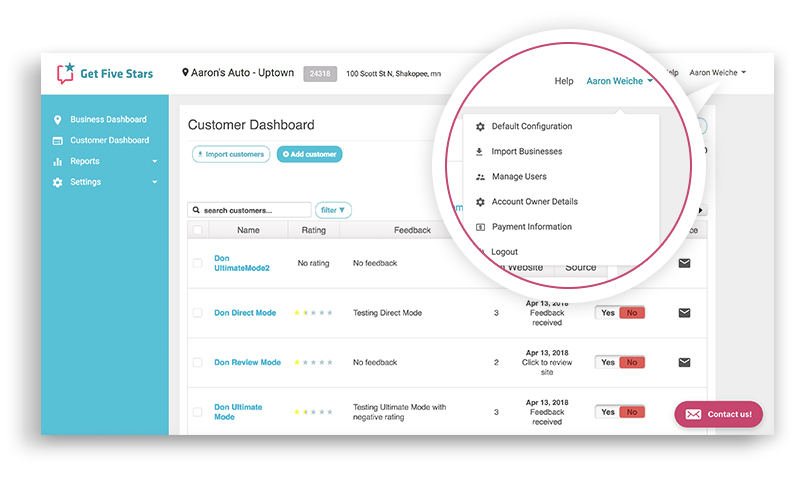Viewport: 800px width, 497px height.
Task: Click the gear icon beside Account Owner Details
Action: pos(480,202)
